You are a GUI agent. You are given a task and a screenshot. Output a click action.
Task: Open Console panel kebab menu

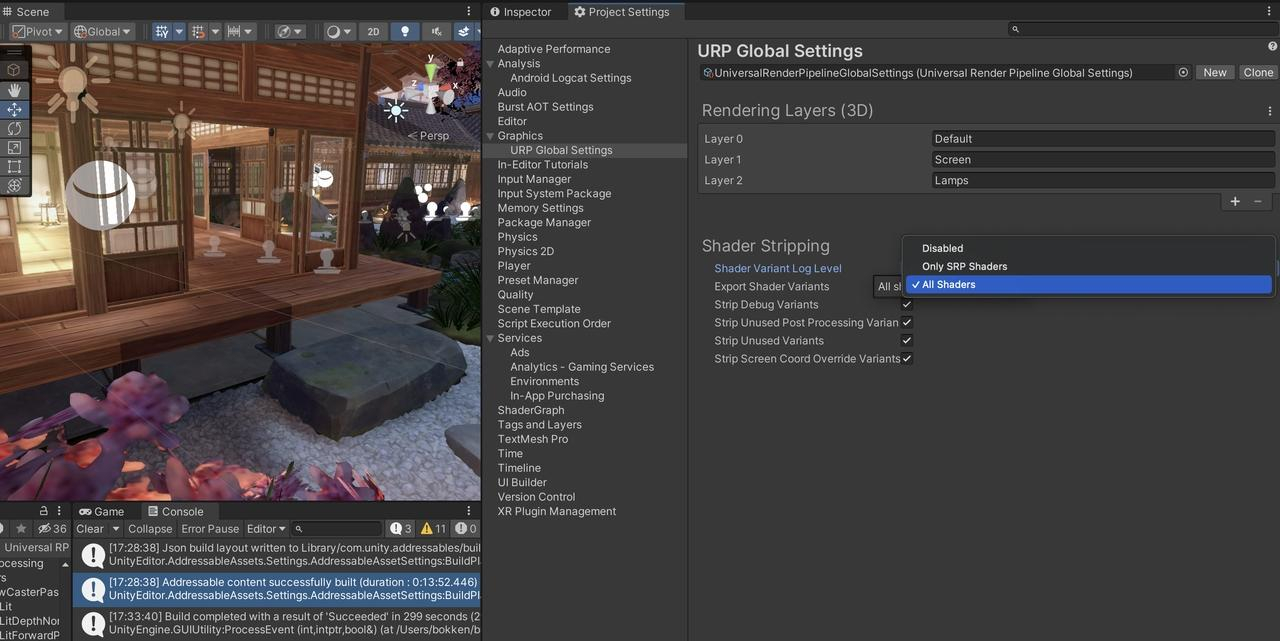pyautogui.click(x=469, y=511)
